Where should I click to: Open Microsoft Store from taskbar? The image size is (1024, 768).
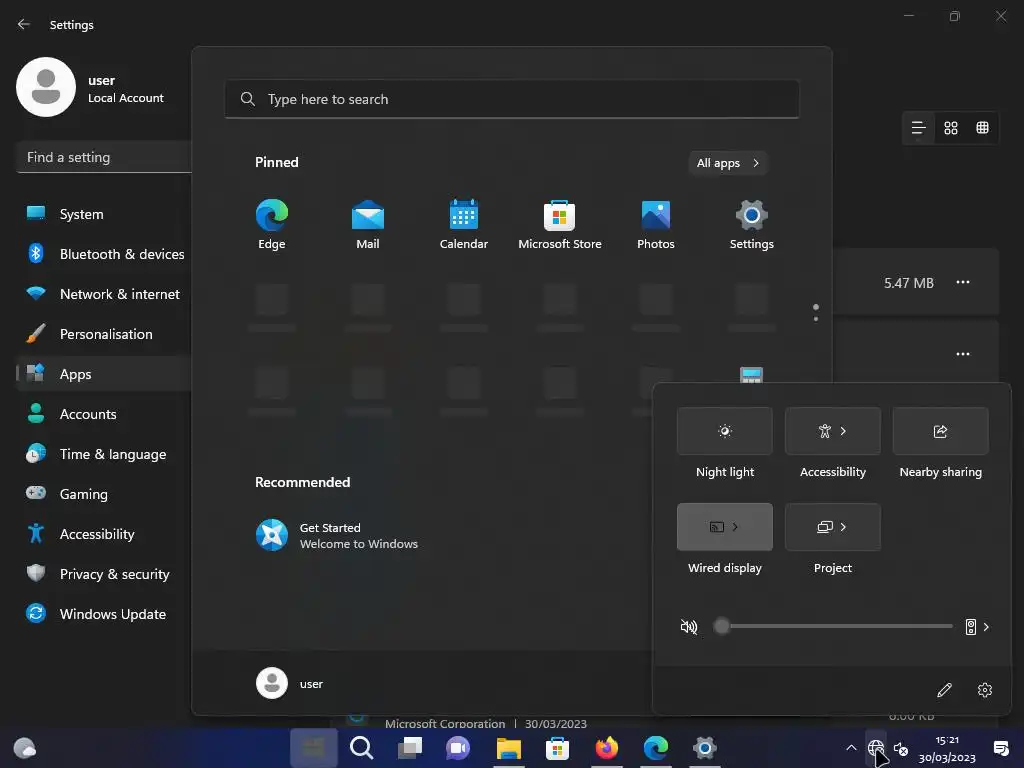coord(557,747)
